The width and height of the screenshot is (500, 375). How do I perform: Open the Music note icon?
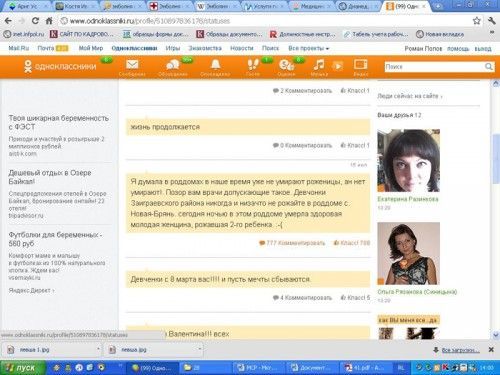pos(319,64)
